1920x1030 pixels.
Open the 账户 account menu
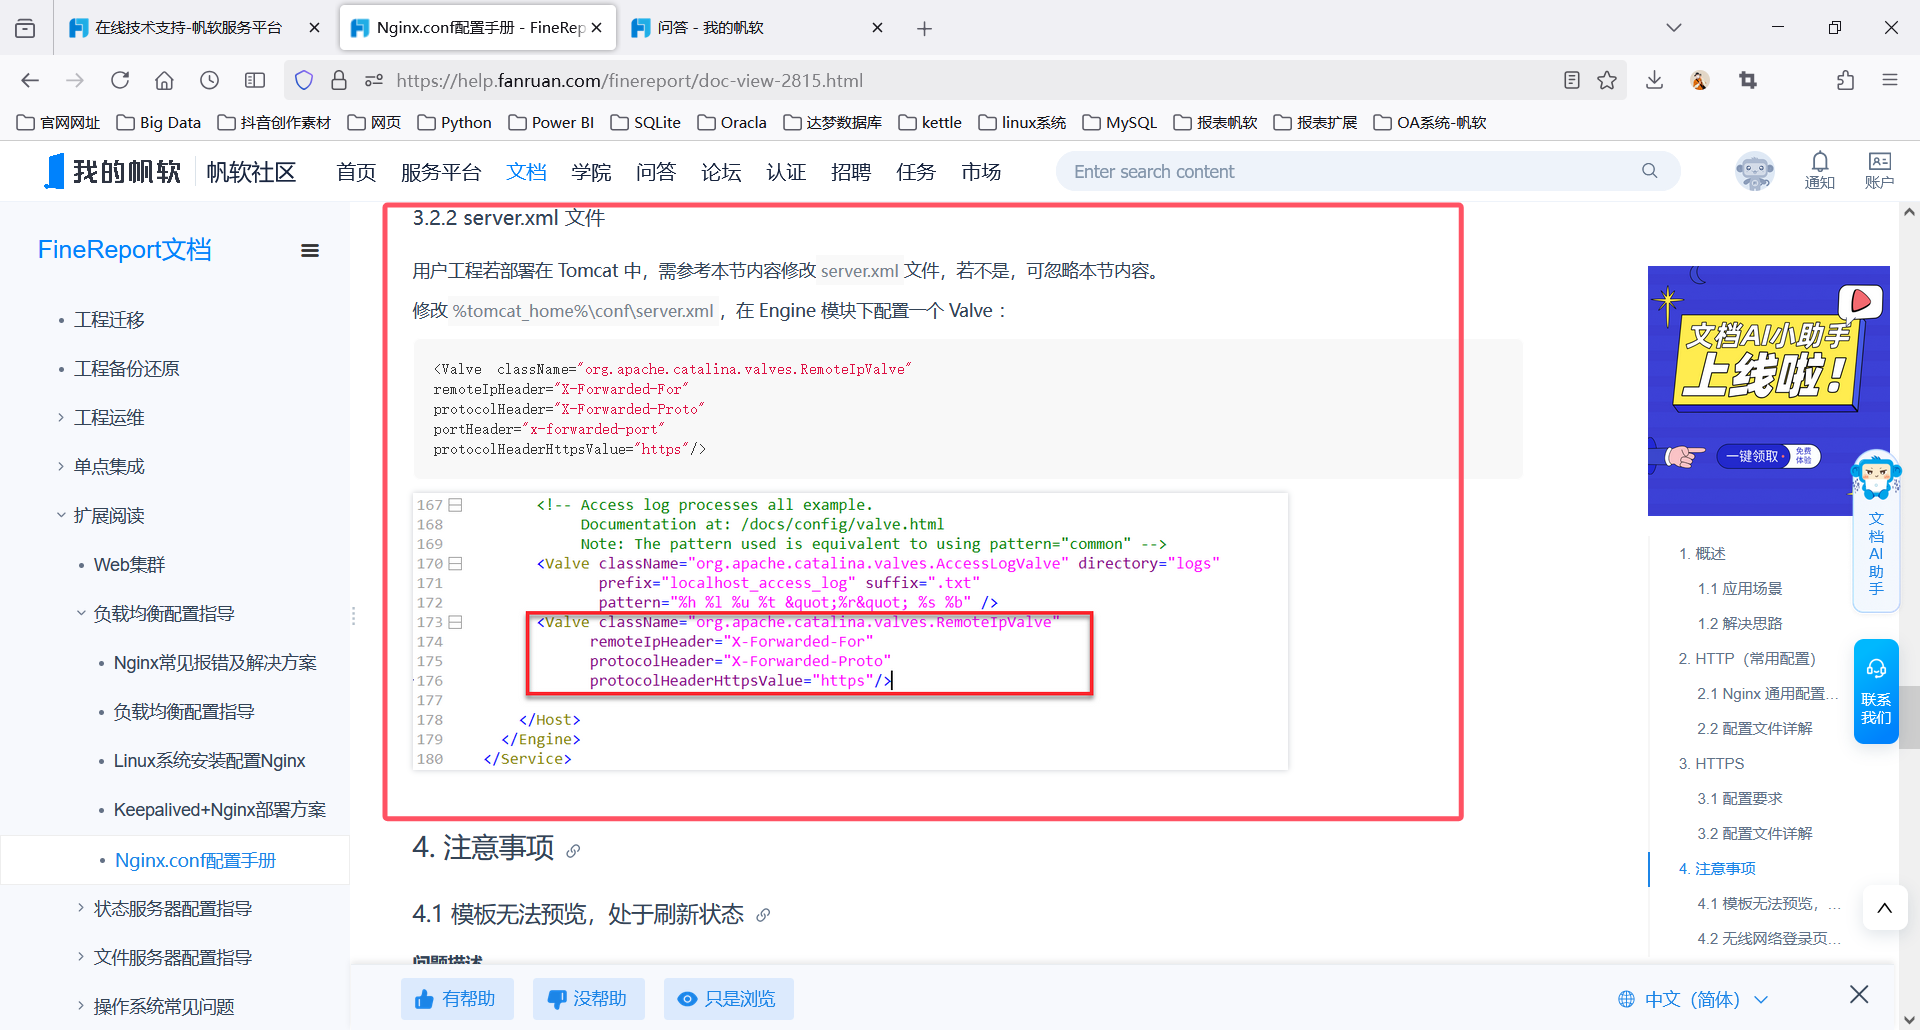pyautogui.click(x=1879, y=170)
